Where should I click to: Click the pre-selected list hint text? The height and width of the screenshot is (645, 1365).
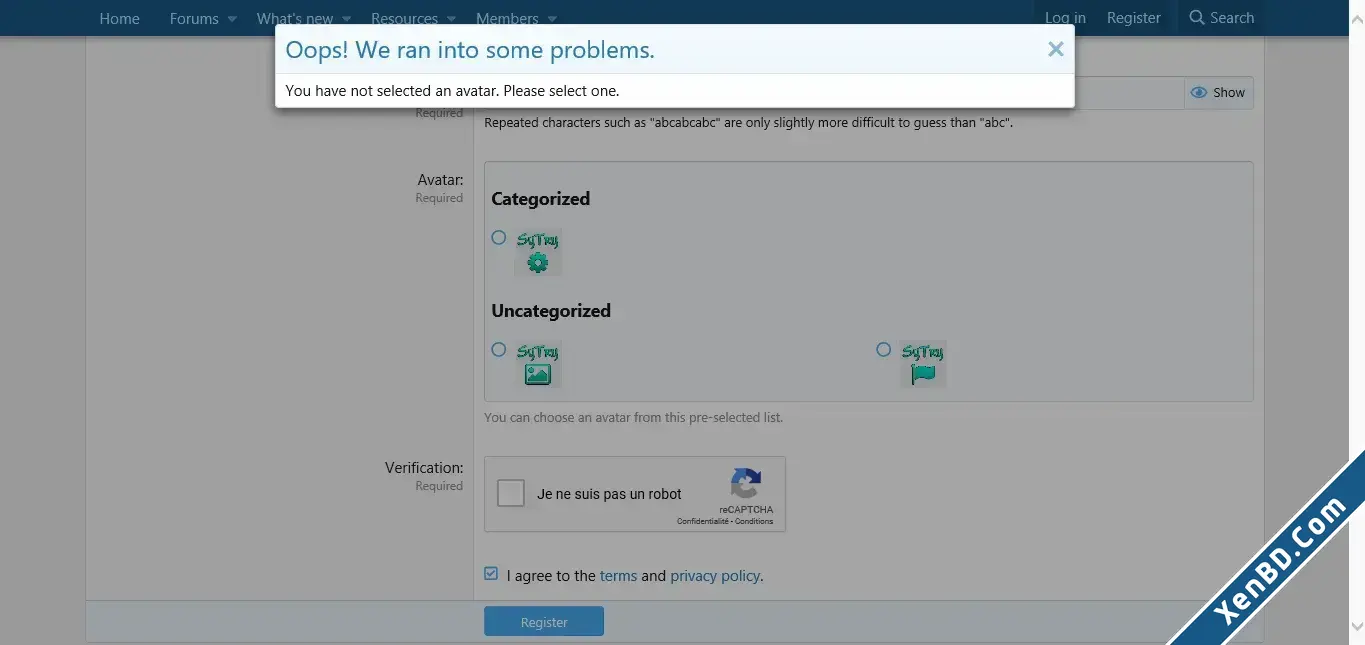633,417
